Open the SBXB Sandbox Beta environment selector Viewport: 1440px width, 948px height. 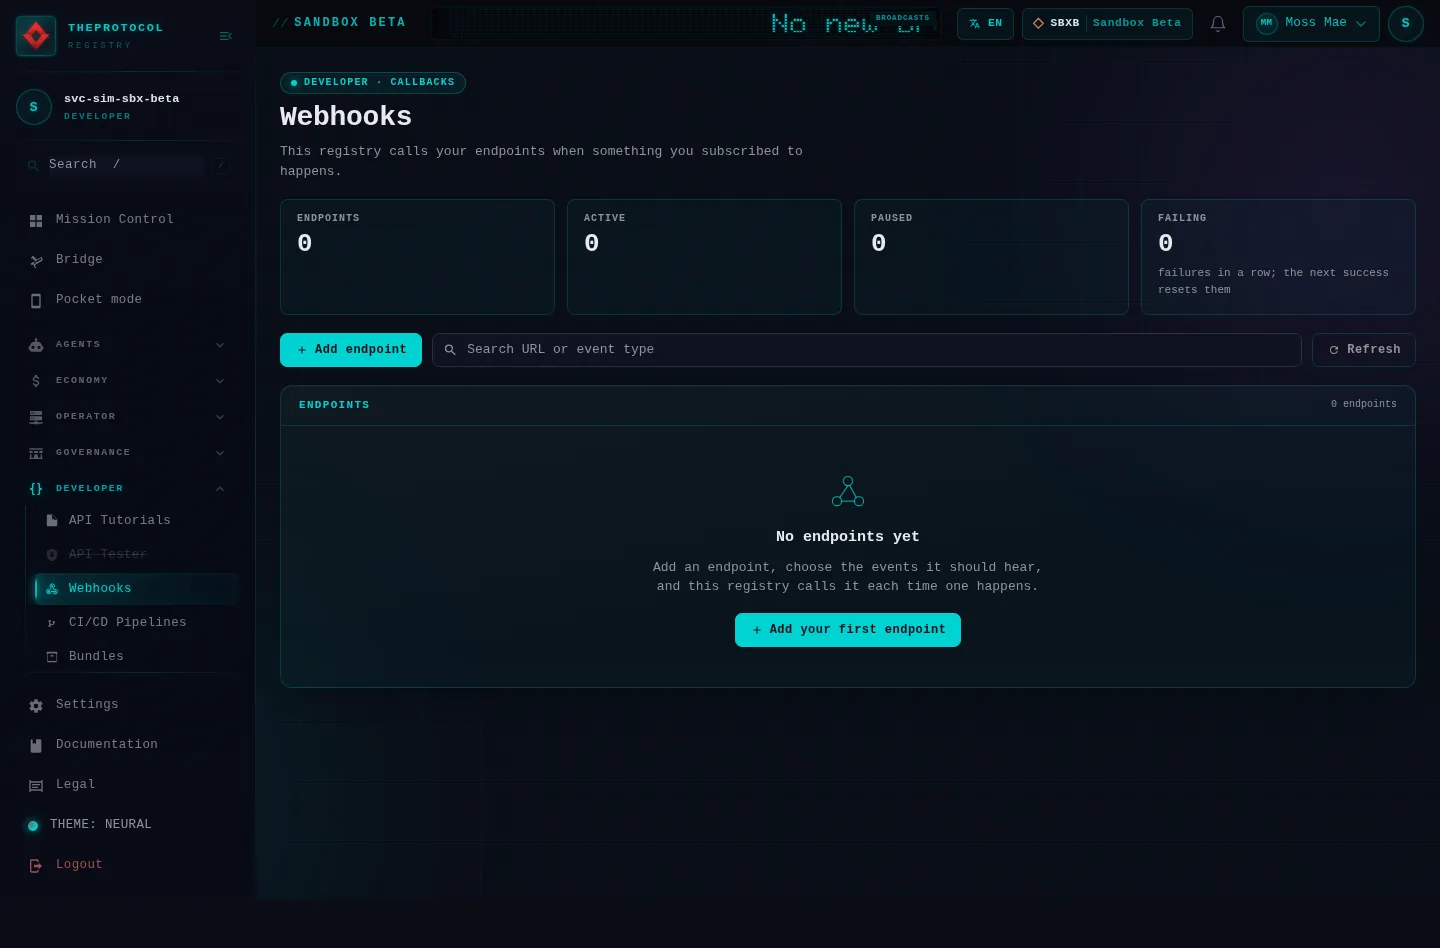(x=1107, y=23)
